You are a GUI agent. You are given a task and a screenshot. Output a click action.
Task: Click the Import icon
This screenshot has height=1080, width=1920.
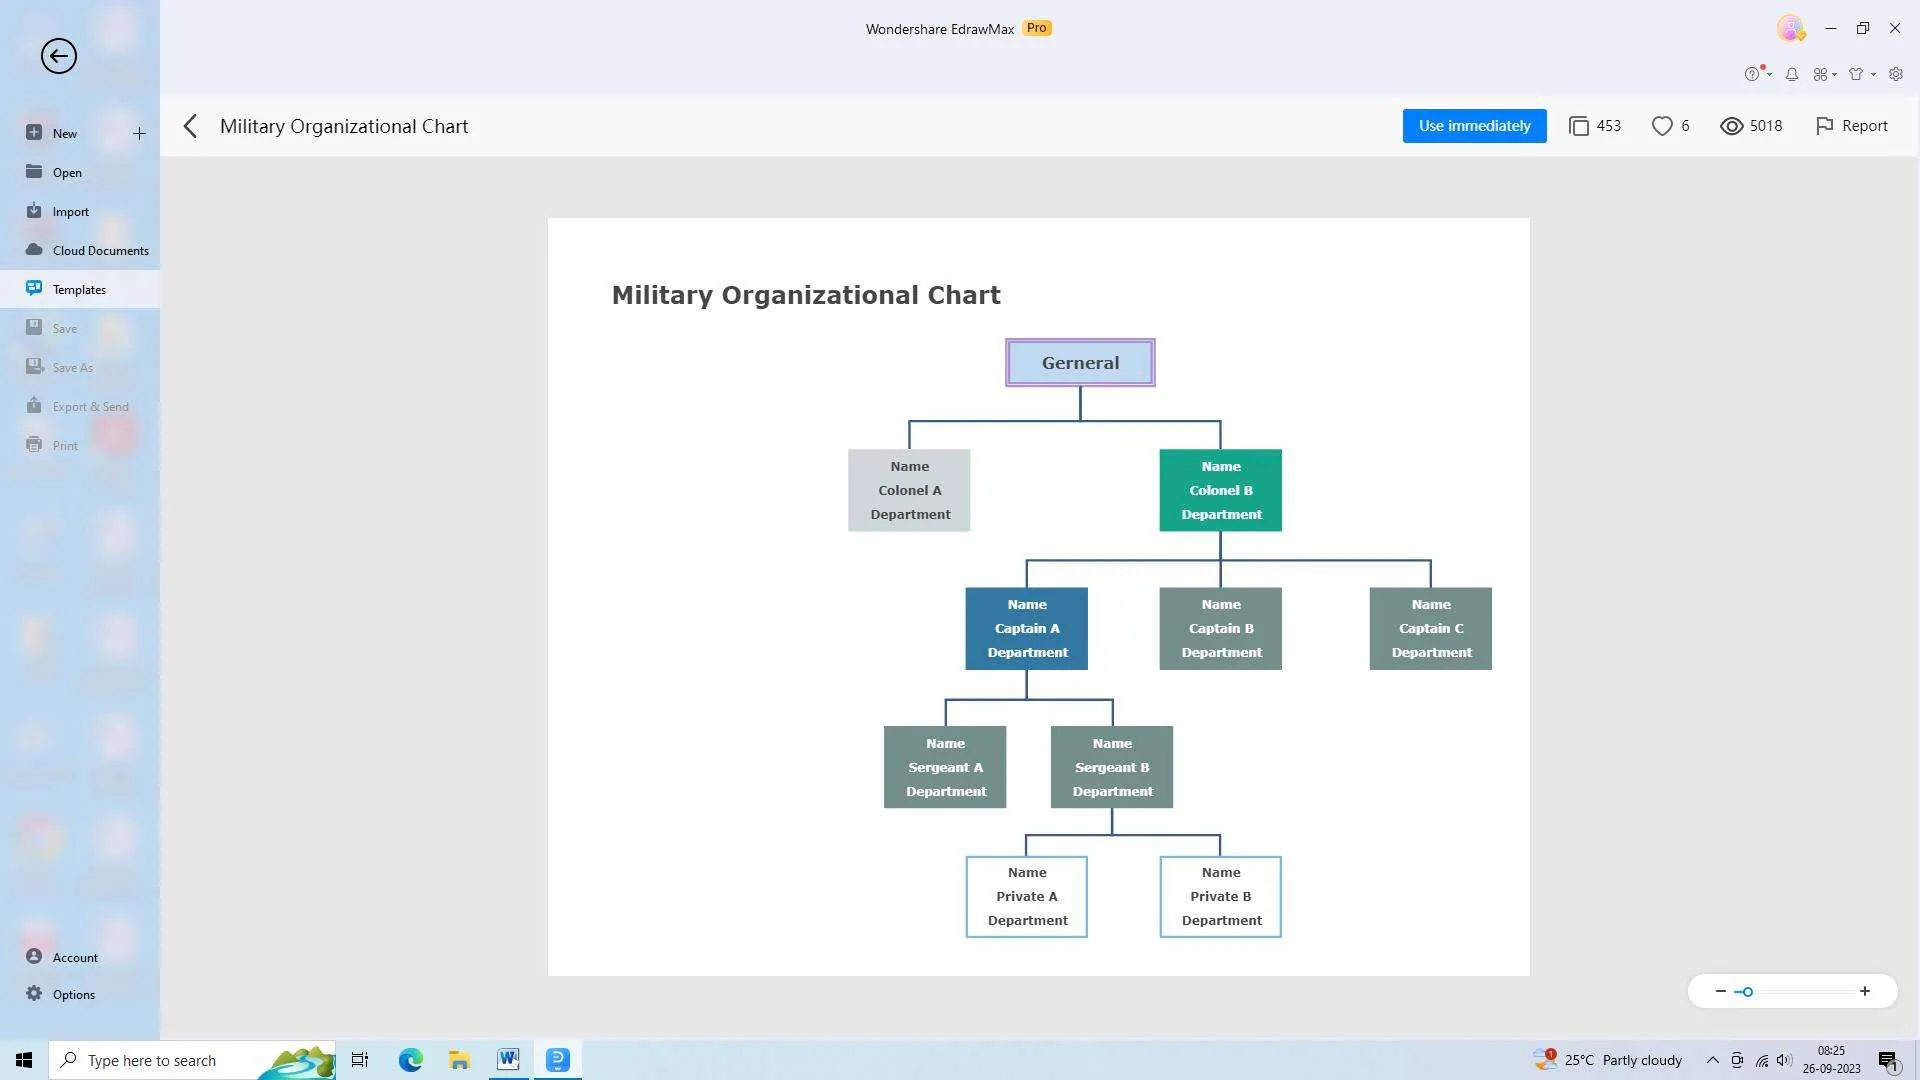coord(33,211)
